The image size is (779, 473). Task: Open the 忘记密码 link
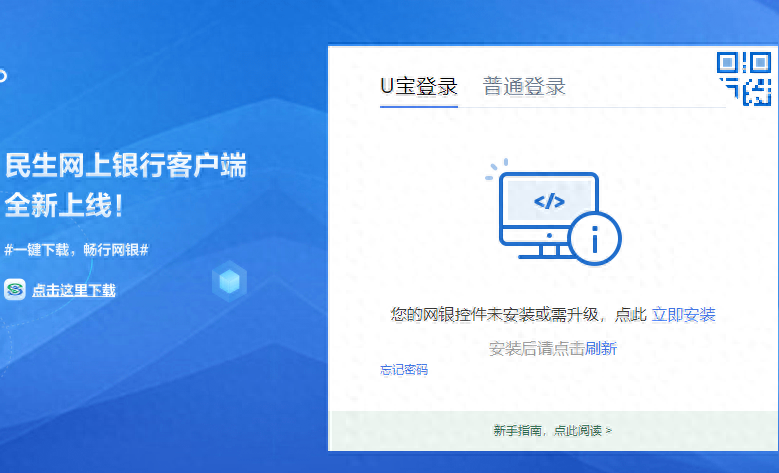pyautogui.click(x=404, y=370)
